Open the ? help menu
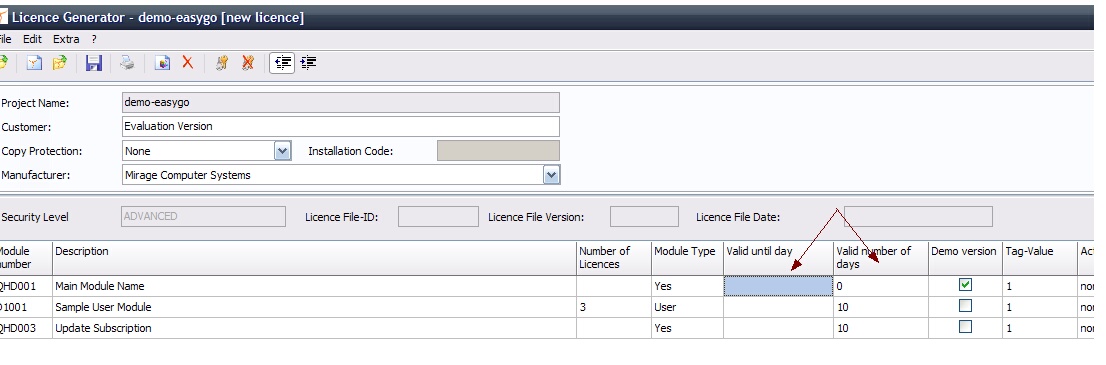Screen dimensions: 1106x365 coord(94,40)
